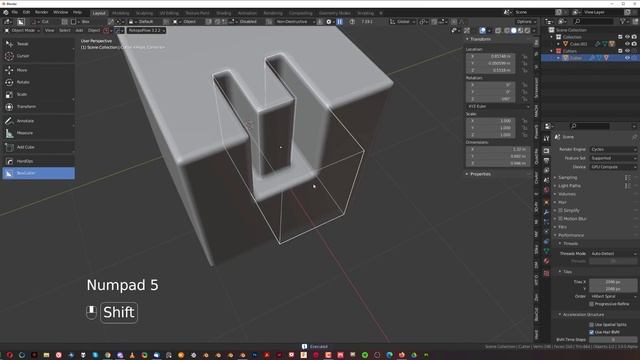Toggle Progressive Refine checkbox
The image size is (640, 360).
tap(591, 304)
